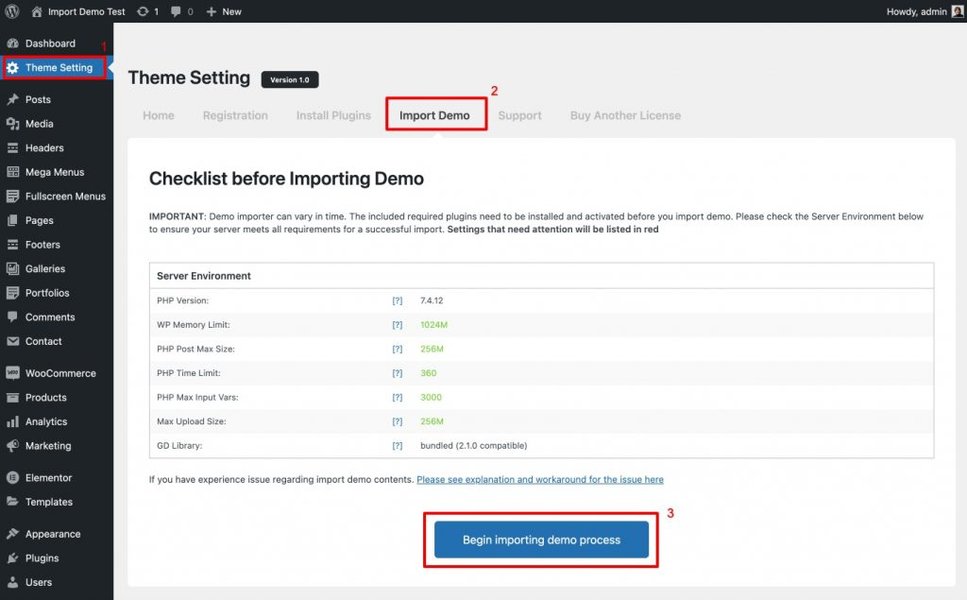The width and height of the screenshot is (967, 600).
Task: Click the WordPress logo icon
Action: coord(12,11)
